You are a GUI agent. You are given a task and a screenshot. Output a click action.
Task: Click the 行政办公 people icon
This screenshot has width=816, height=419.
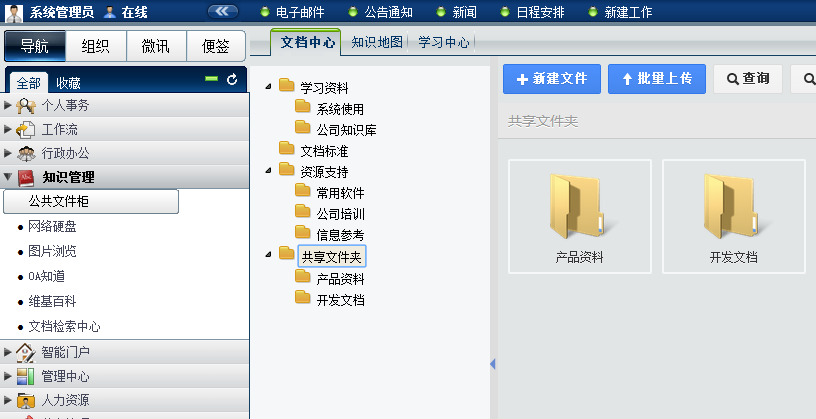(26, 154)
